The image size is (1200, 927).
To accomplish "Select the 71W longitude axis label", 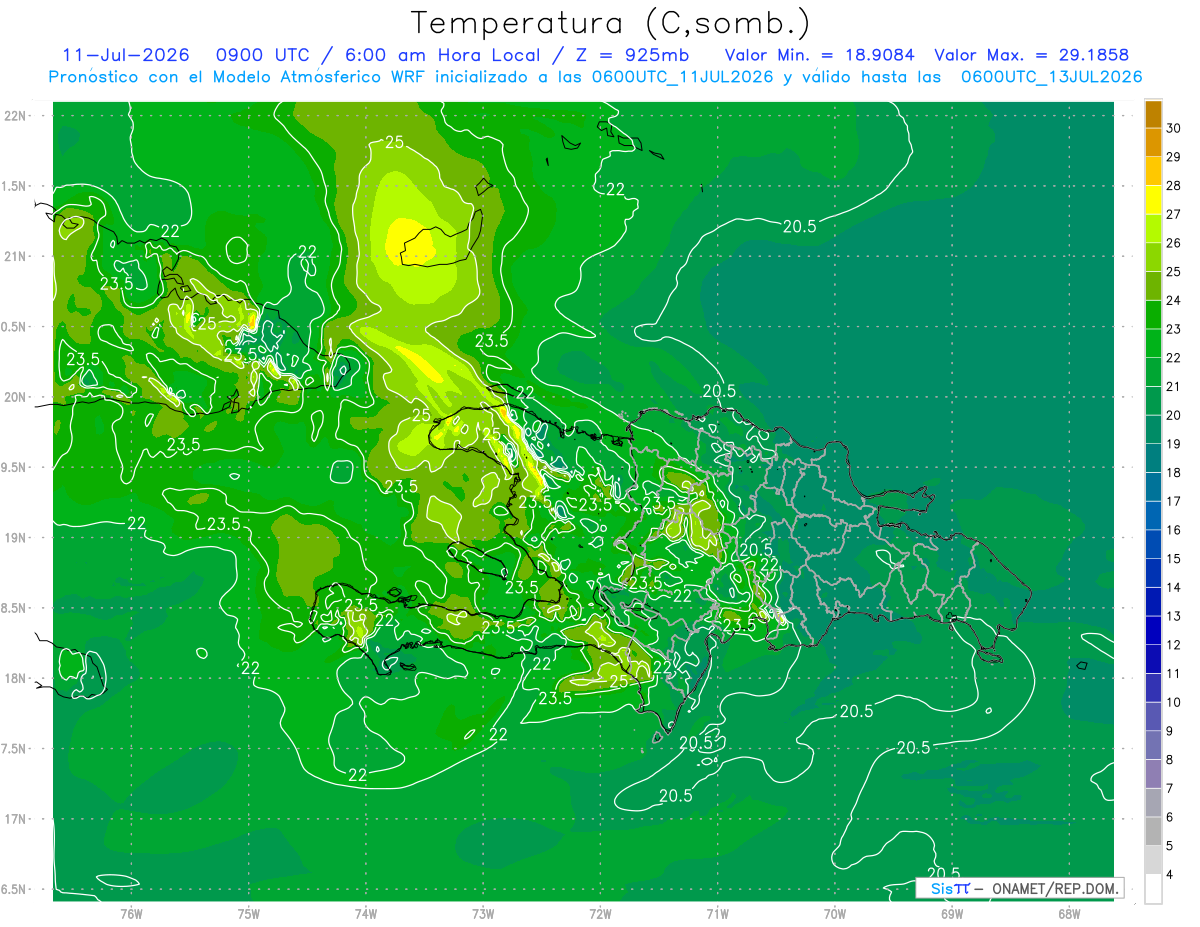I will point(717,913).
